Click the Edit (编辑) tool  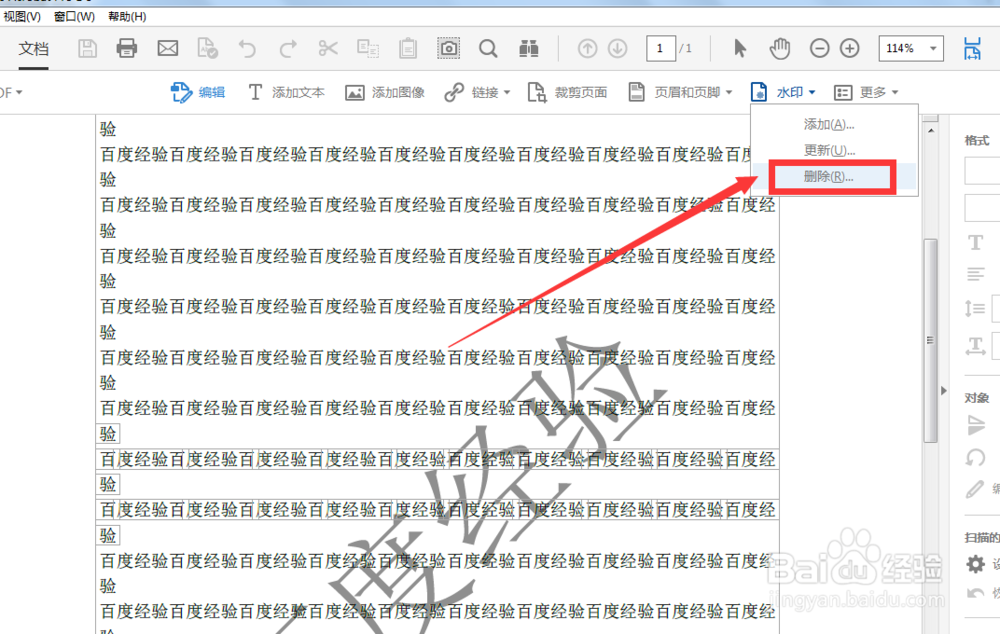pyautogui.click(x=198, y=92)
